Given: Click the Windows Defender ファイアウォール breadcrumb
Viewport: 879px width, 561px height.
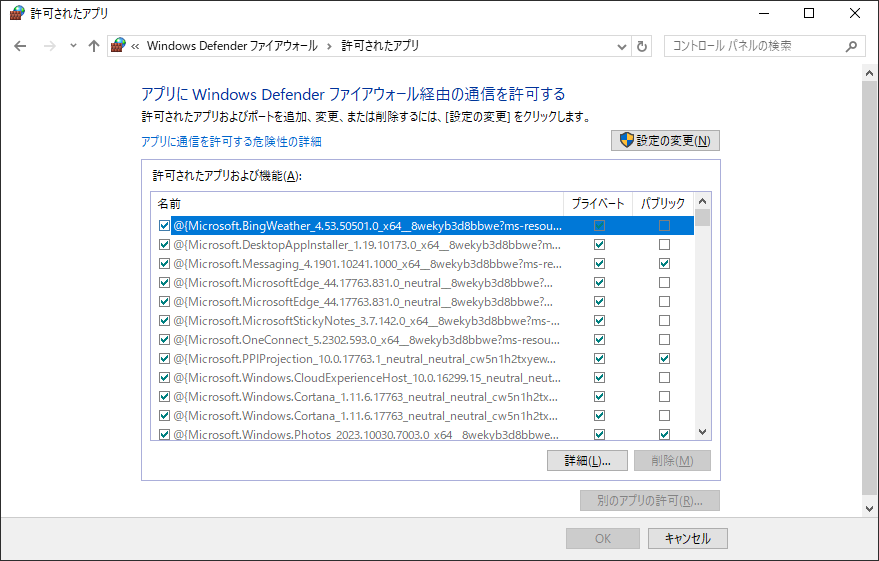Looking at the screenshot, I should click(x=232, y=46).
